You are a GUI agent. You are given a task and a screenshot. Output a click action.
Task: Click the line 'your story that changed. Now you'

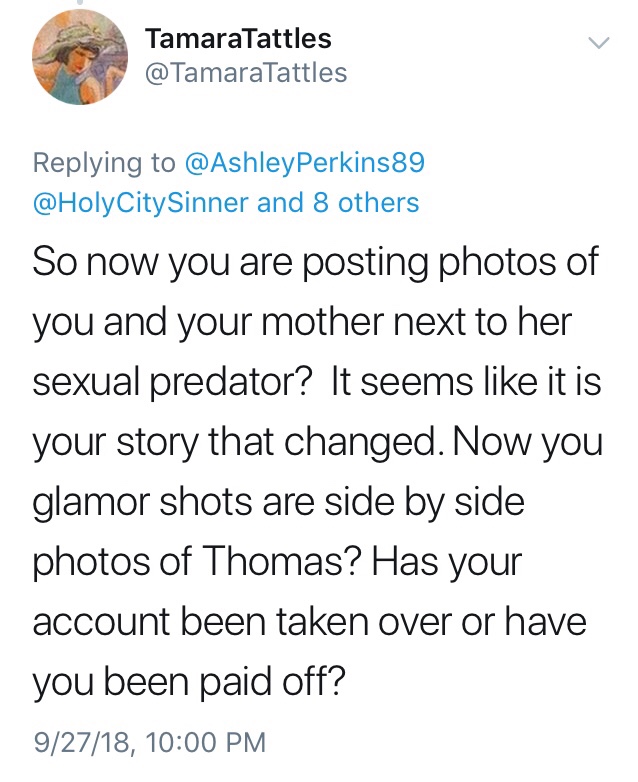click(318, 443)
